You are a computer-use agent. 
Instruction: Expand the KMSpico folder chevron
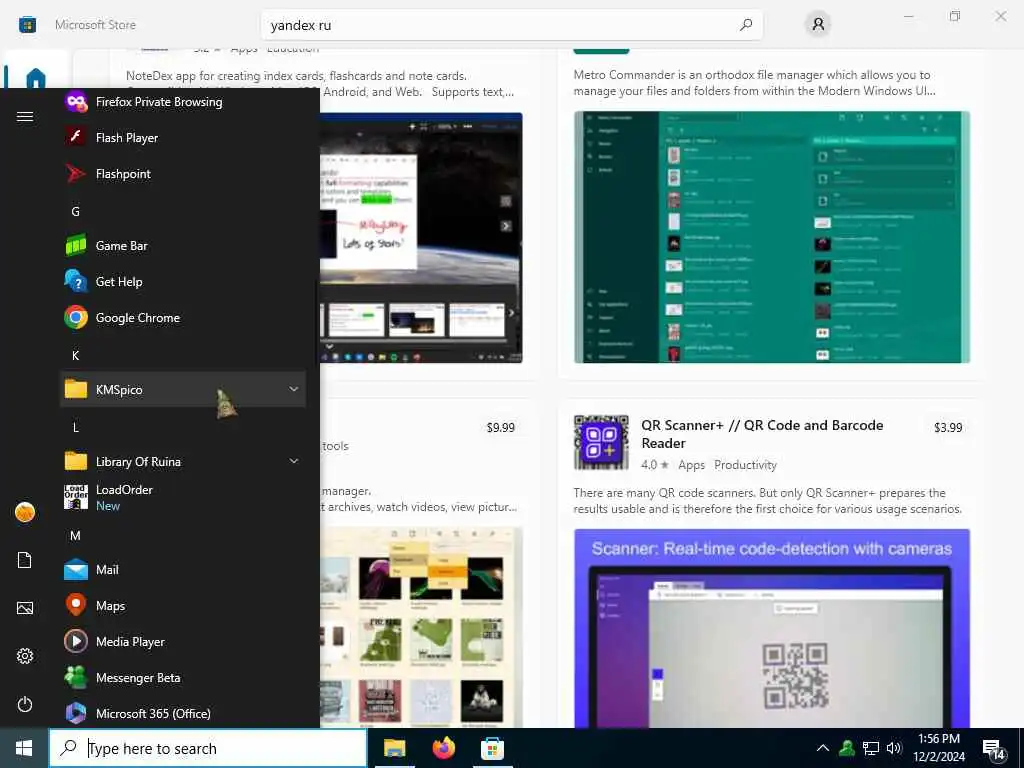[x=294, y=389]
